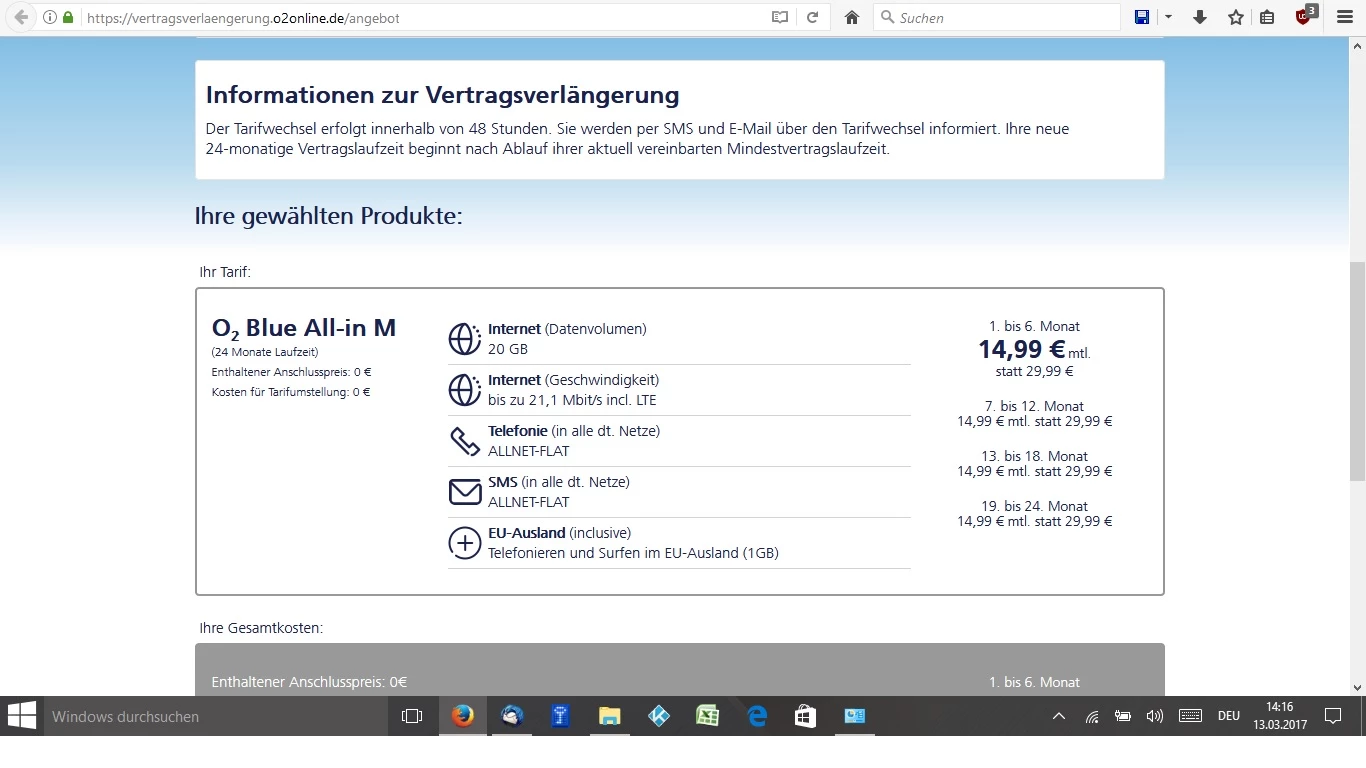The width and height of the screenshot is (1366, 768).
Task: Click the 'Ihr Tarif:' label
Action: point(225,272)
